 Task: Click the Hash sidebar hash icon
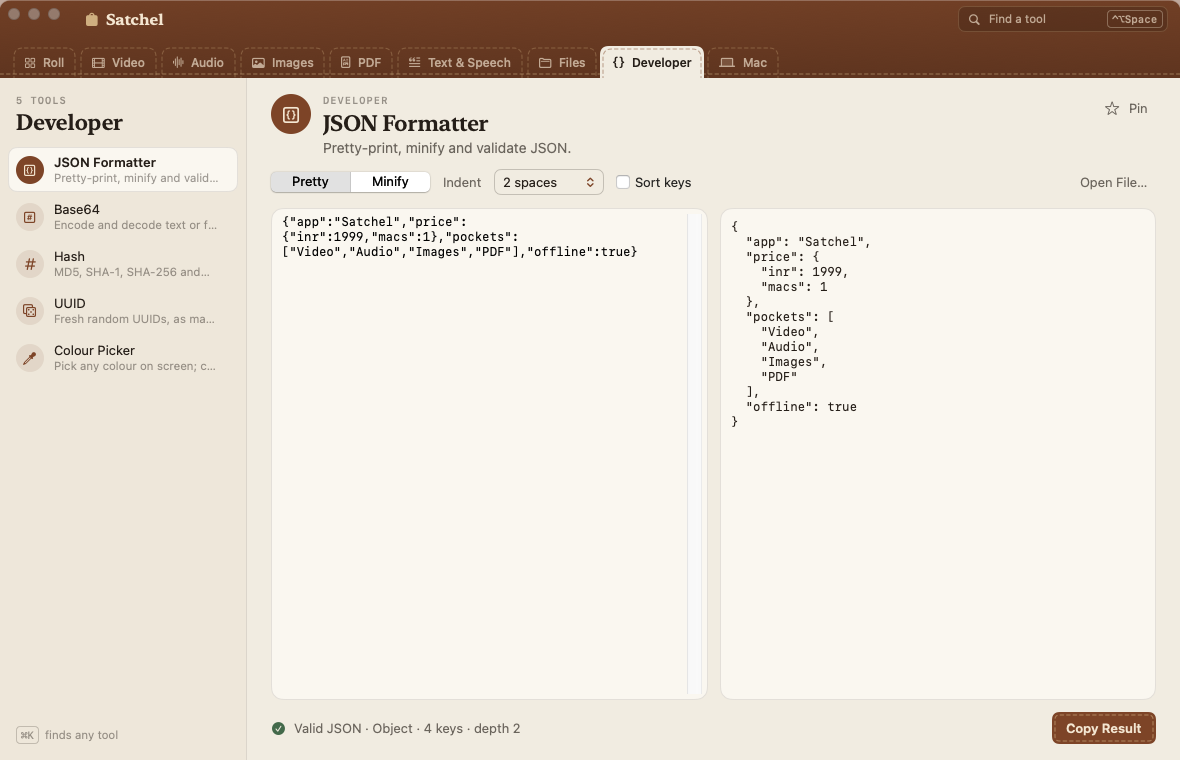30,264
